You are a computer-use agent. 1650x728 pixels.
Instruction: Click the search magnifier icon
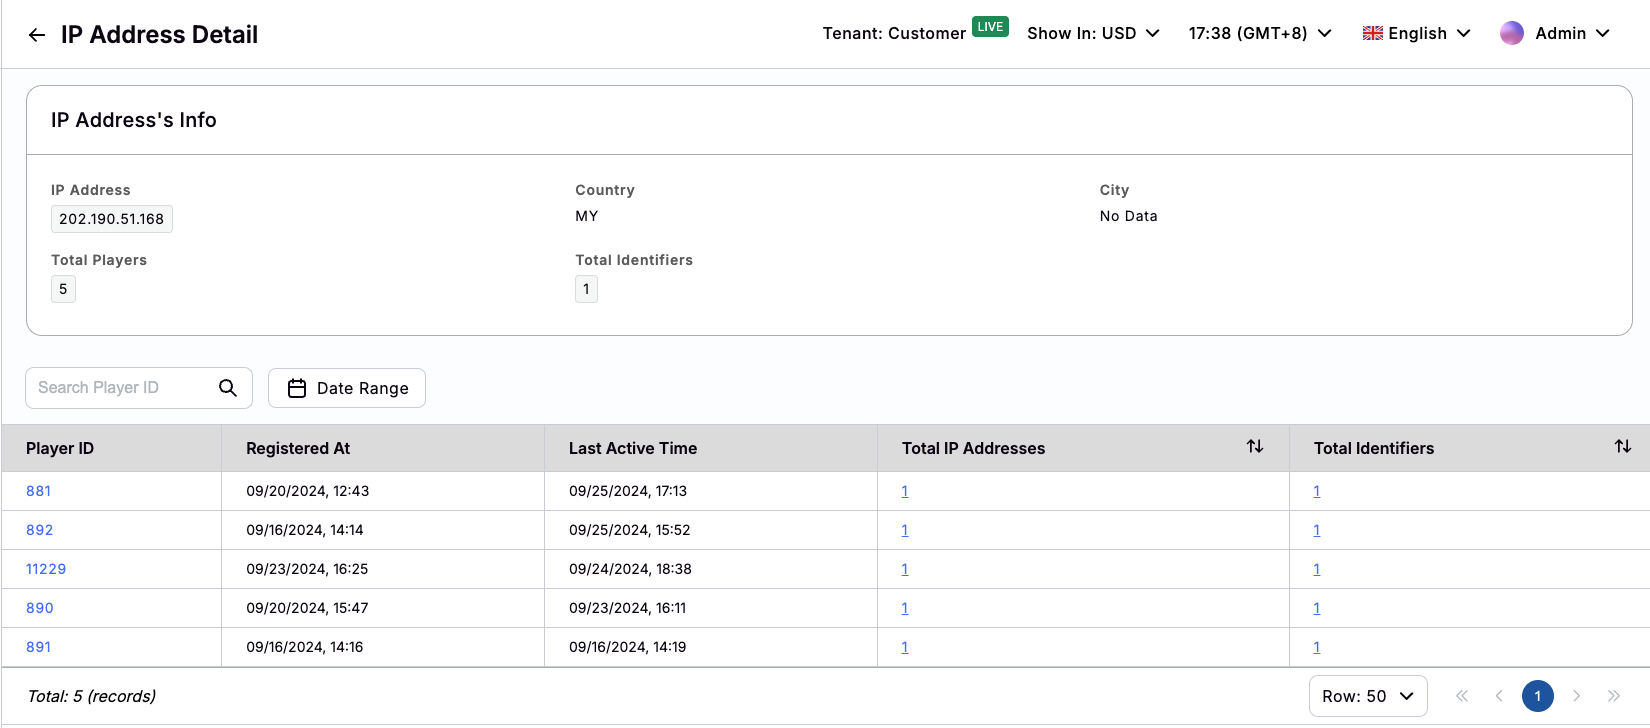click(228, 388)
